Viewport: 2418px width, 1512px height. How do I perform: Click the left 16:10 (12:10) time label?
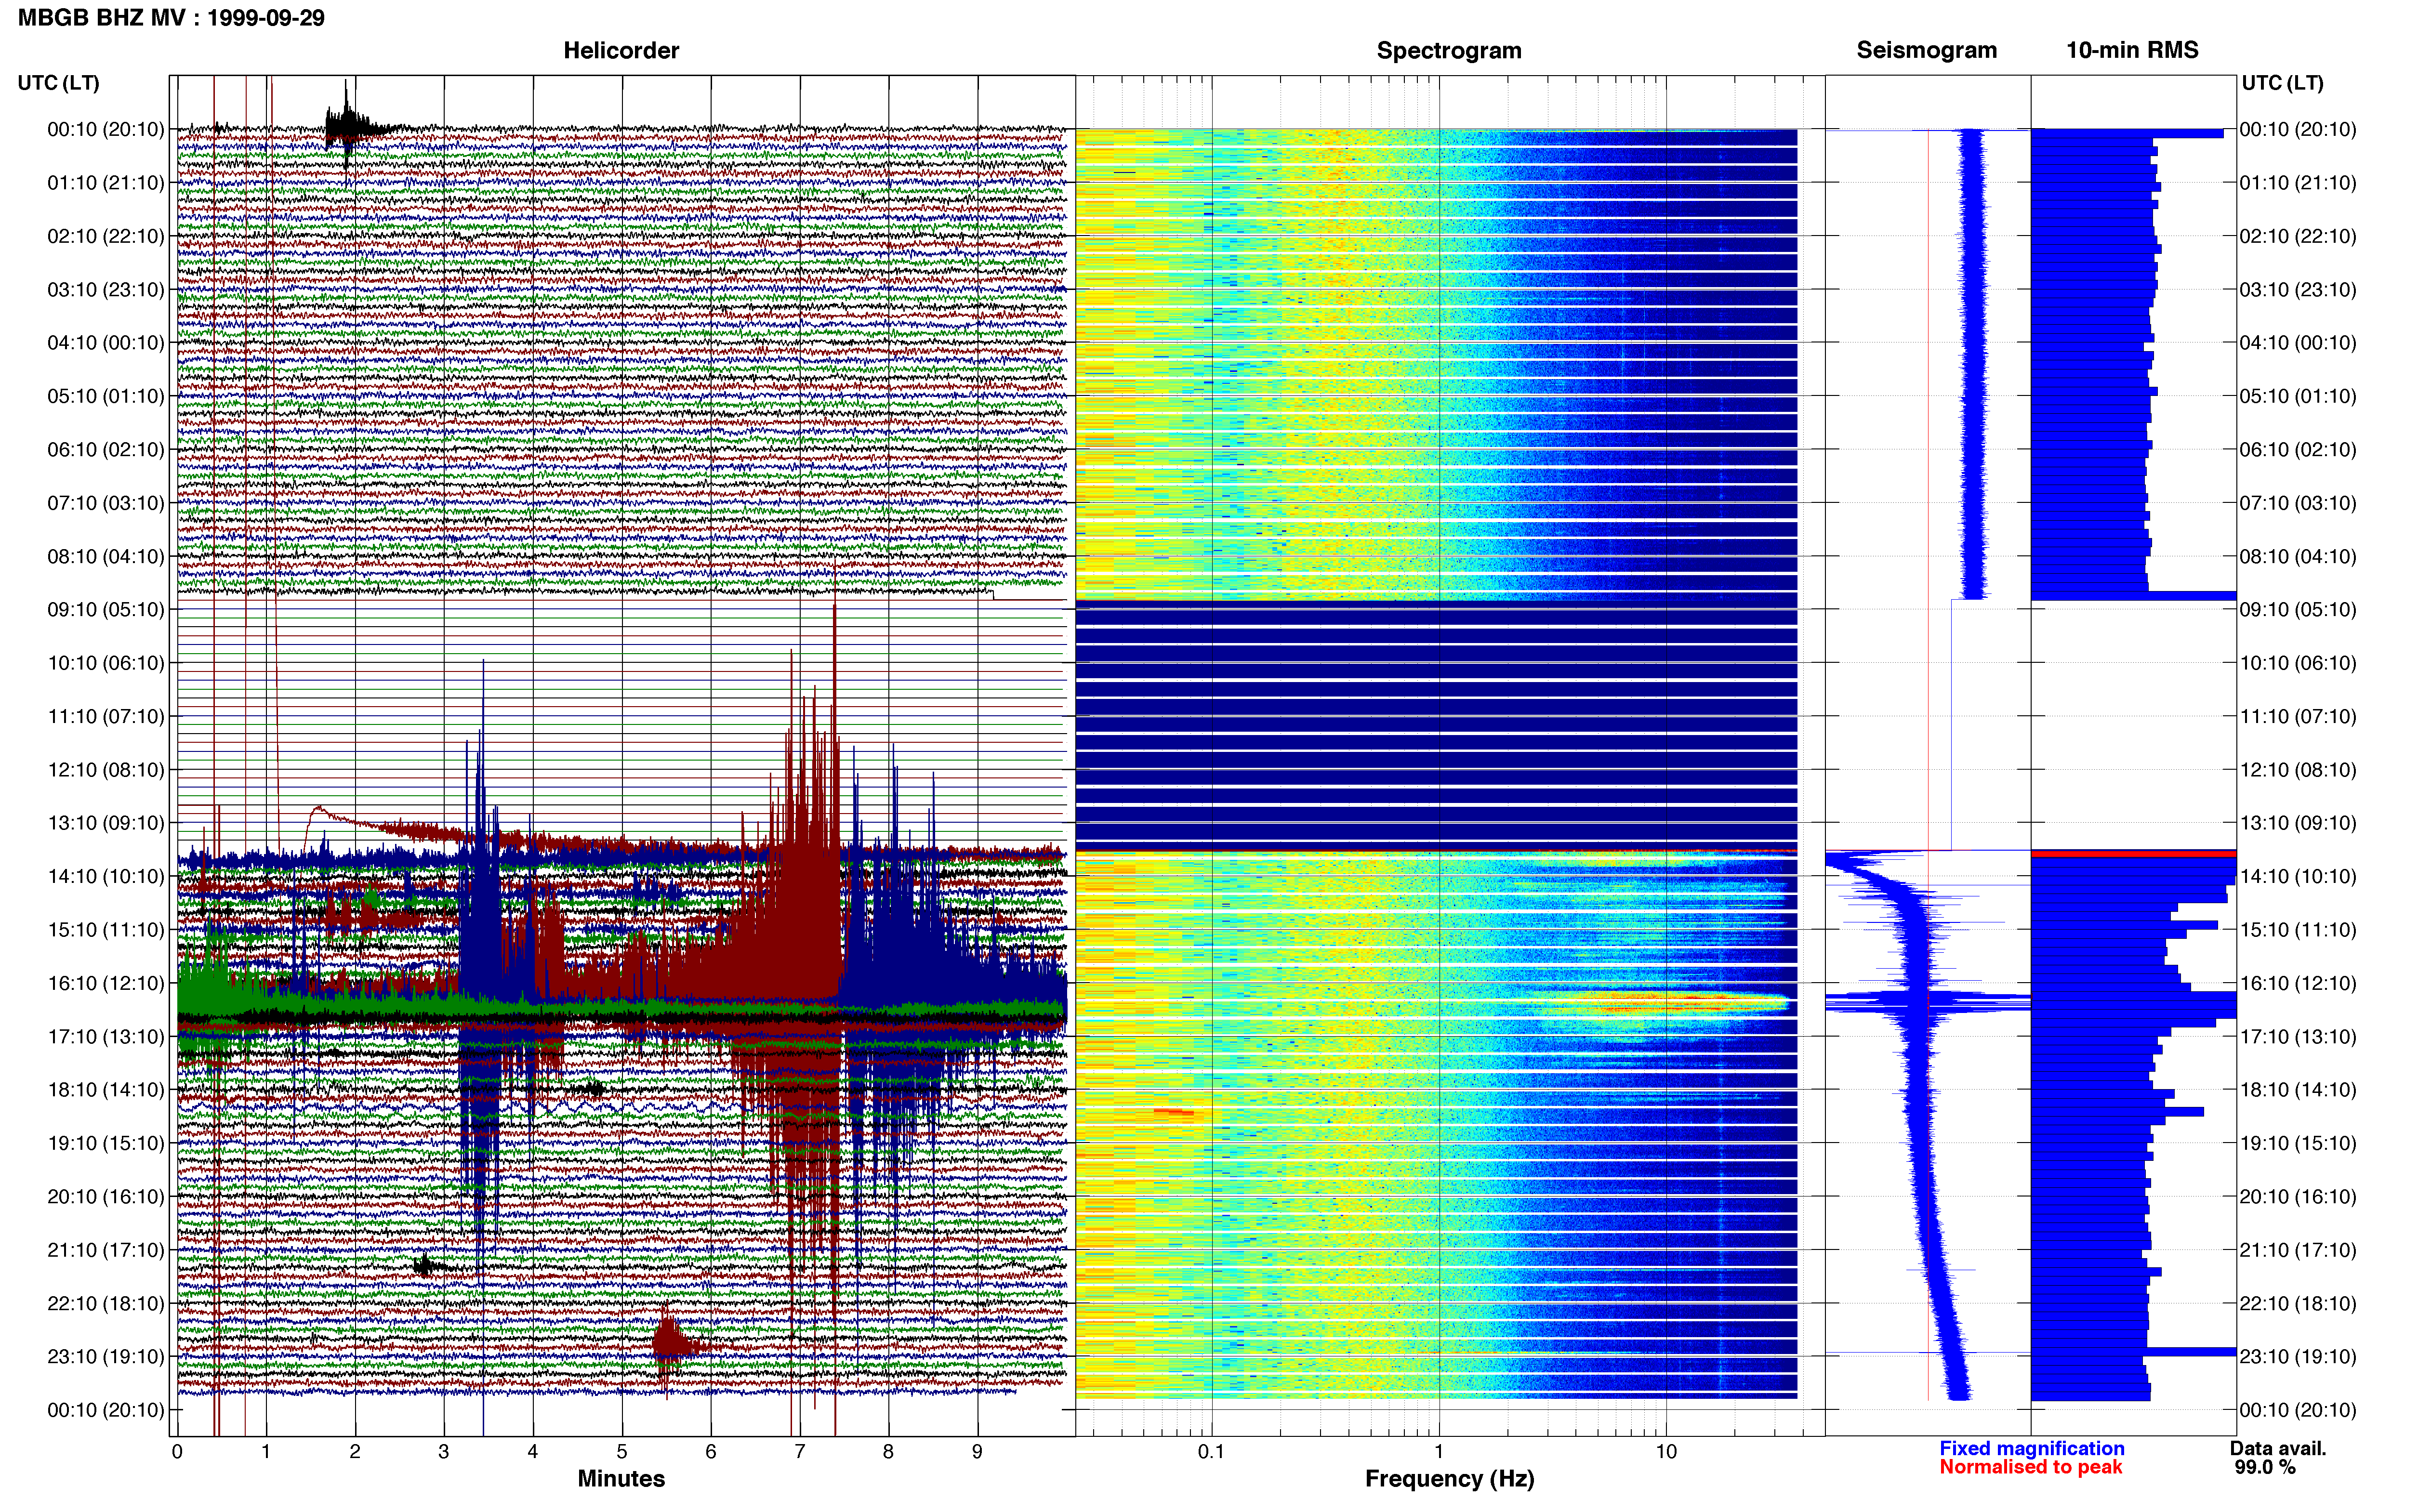[x=105, y=983]
